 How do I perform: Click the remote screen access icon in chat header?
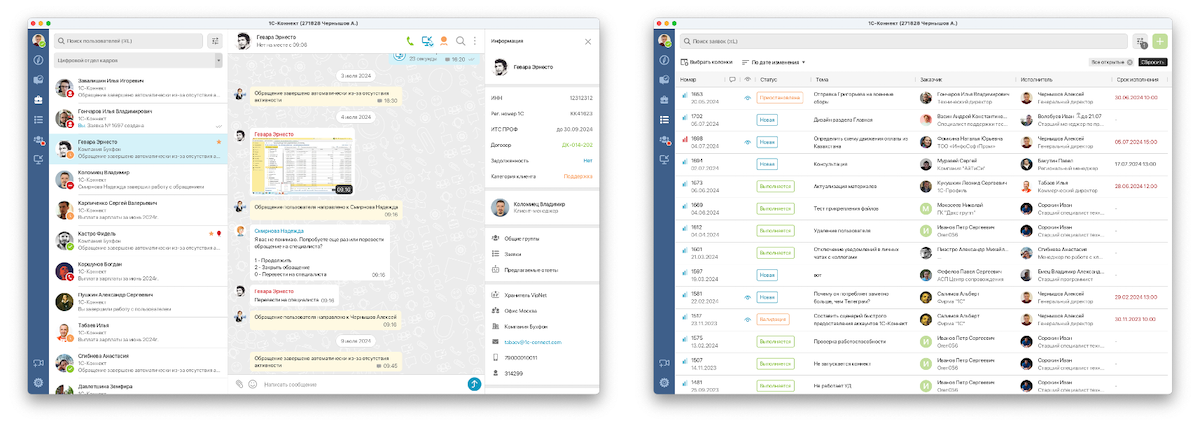click(427, 41)
